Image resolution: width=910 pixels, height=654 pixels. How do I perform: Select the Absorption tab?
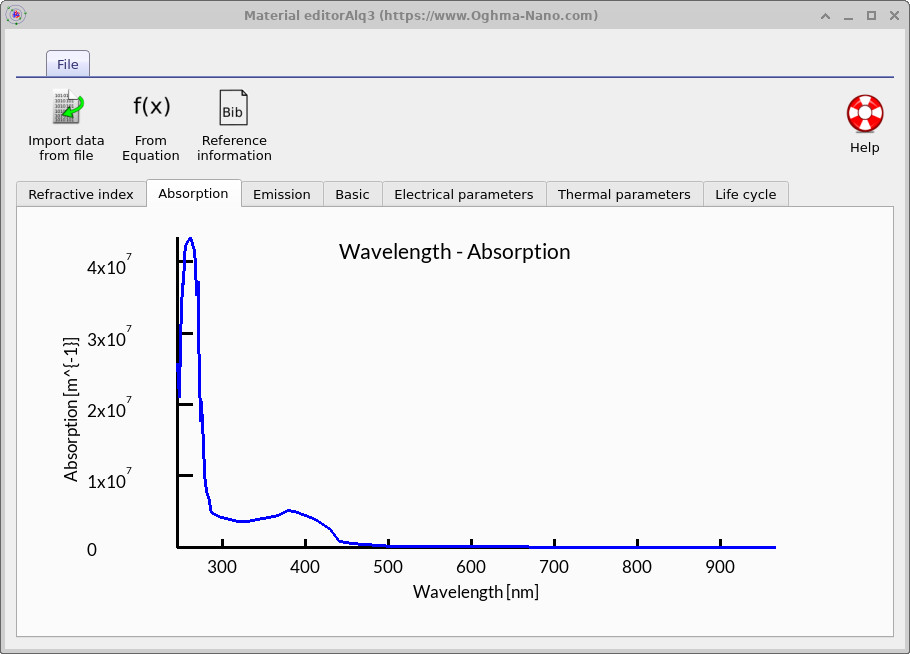194,193
